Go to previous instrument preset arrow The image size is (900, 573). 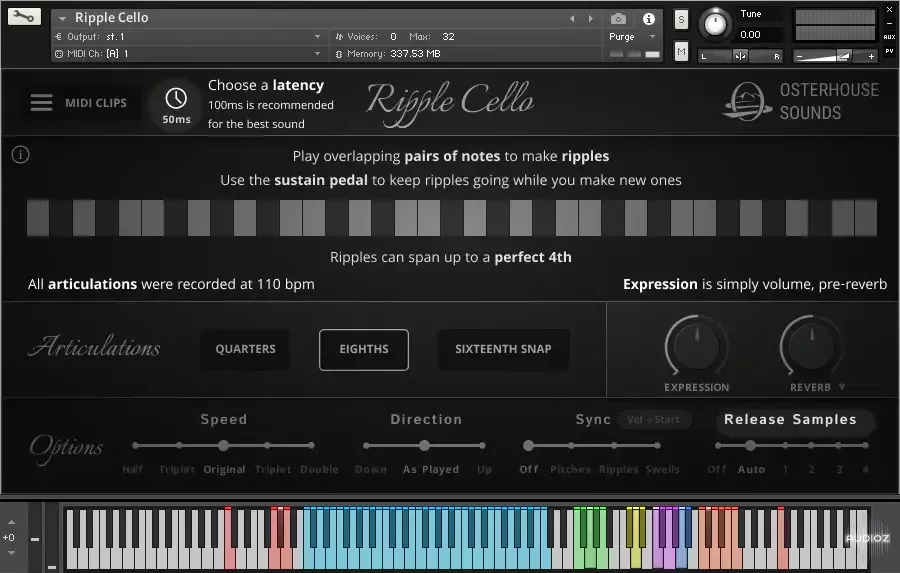(x=573, y=18)
